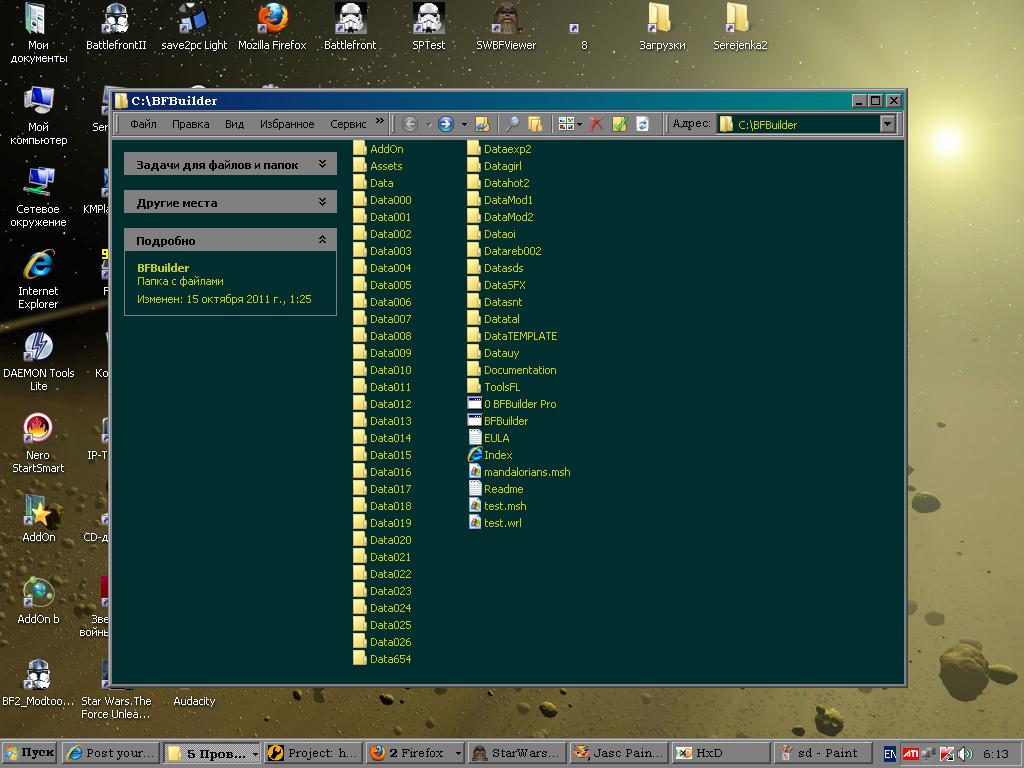
Task: Click the system clock showing 6:13
Action: coord(996,754)
